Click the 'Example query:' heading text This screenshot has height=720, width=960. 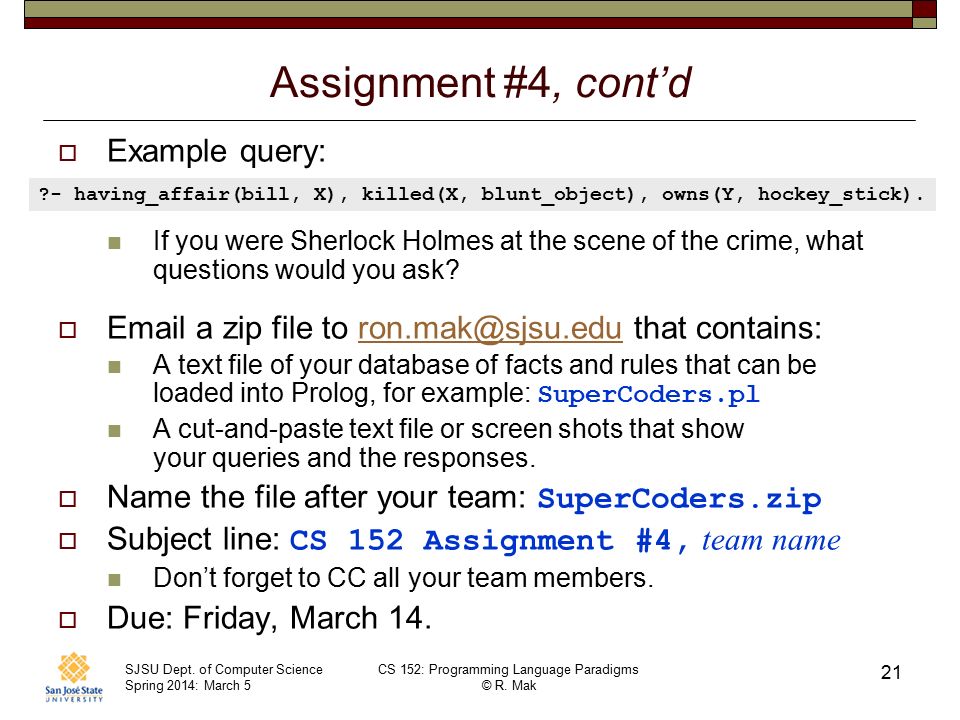pyautogui.click(x=216, y=152)
